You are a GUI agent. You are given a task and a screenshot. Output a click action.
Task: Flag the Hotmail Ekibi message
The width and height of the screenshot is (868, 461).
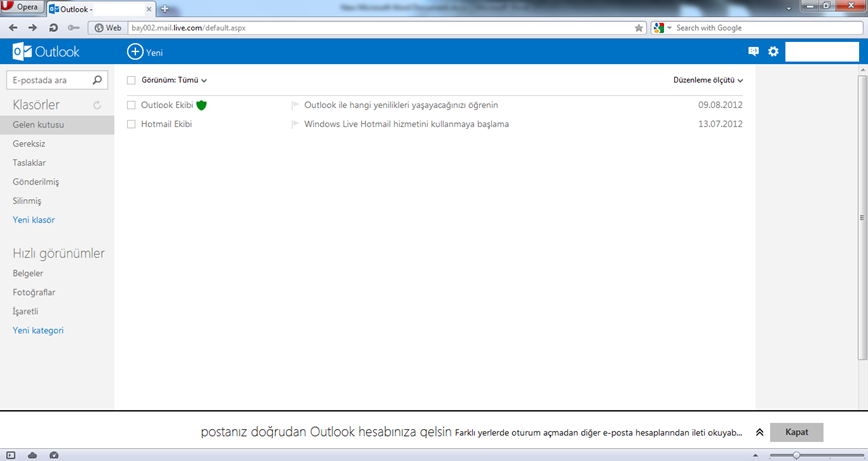pyautogui.click(x=295, y=124)
